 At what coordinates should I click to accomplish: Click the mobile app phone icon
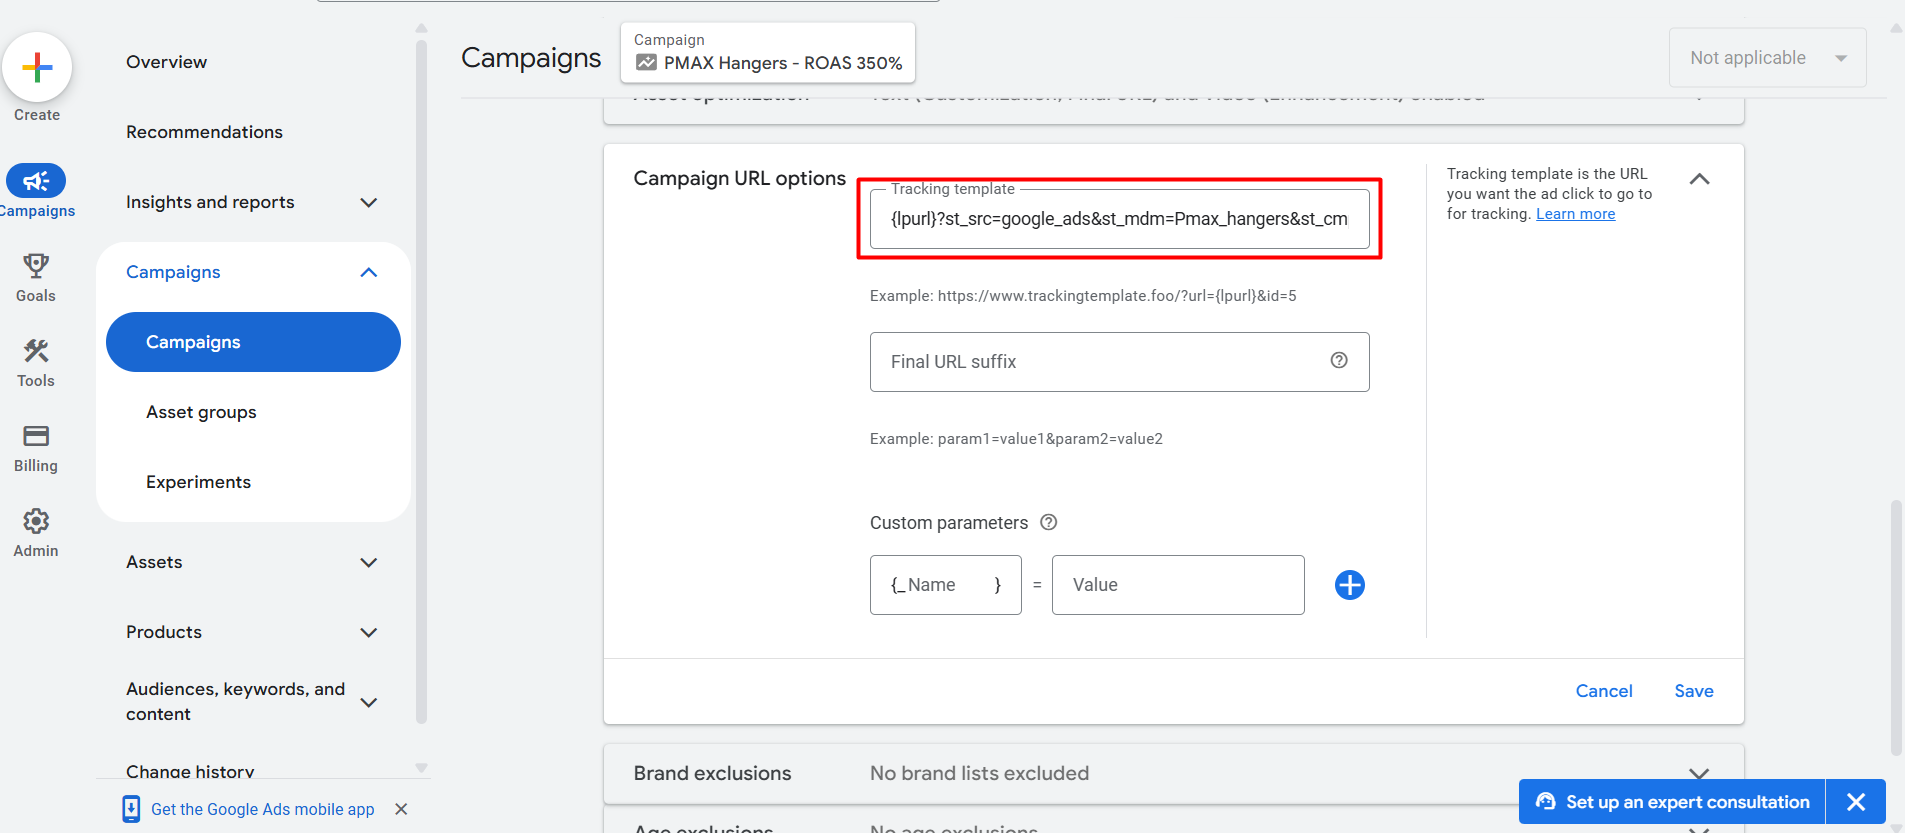[x=131, y=809]
